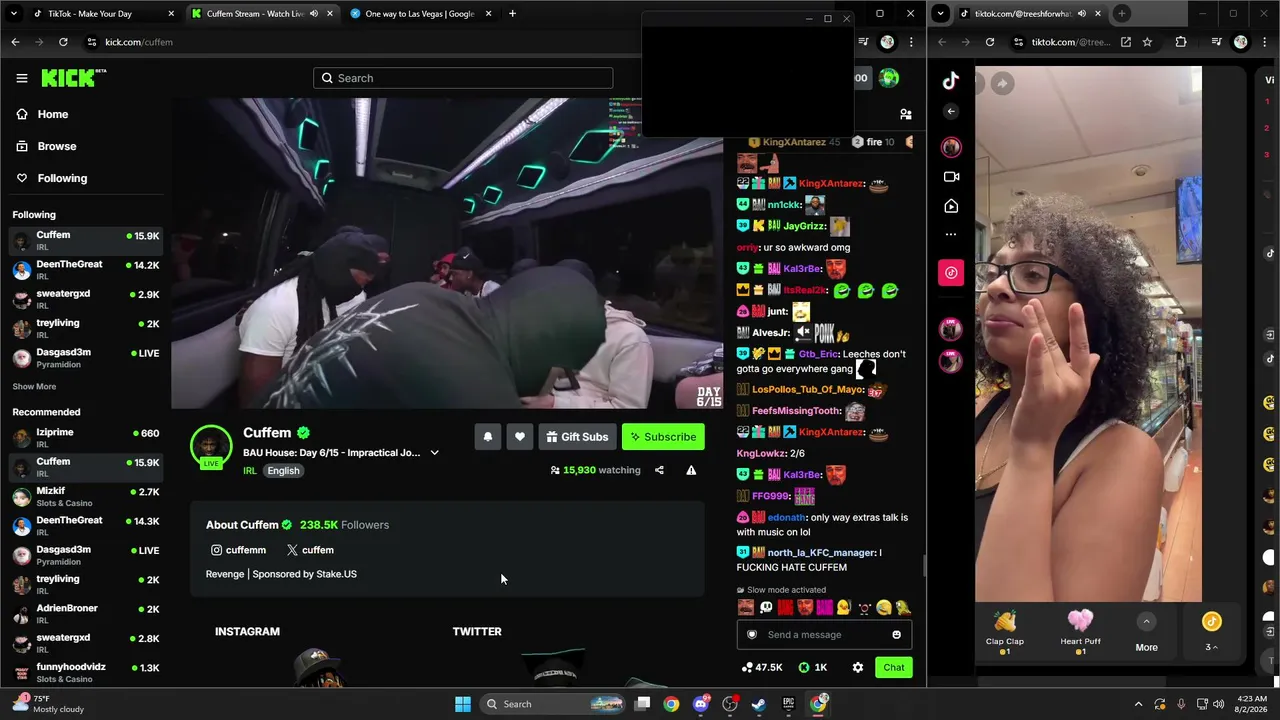Viewport: 1280px width, 720px height.
Task: Subscribe to Cuffem's channel
Action: (663, 437)
